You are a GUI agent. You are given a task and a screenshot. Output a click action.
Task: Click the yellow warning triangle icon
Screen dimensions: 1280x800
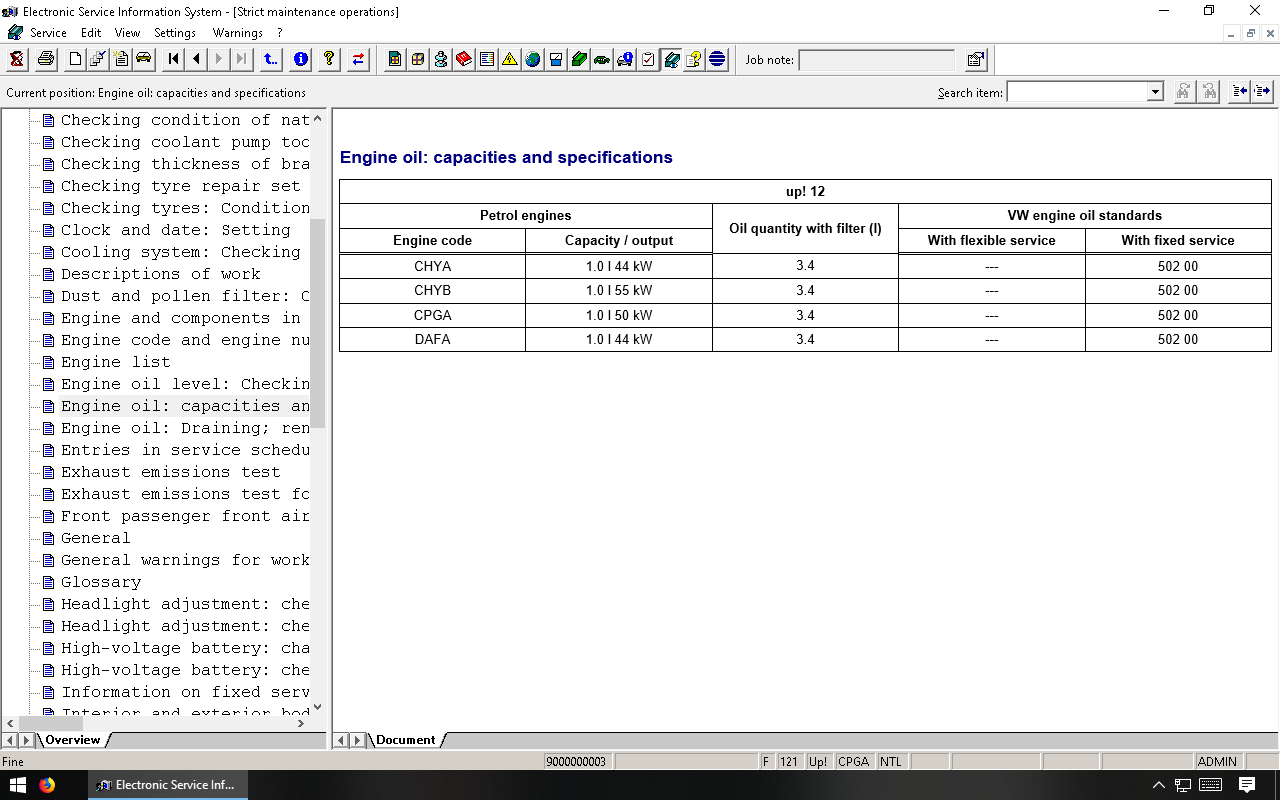[510, 60]
